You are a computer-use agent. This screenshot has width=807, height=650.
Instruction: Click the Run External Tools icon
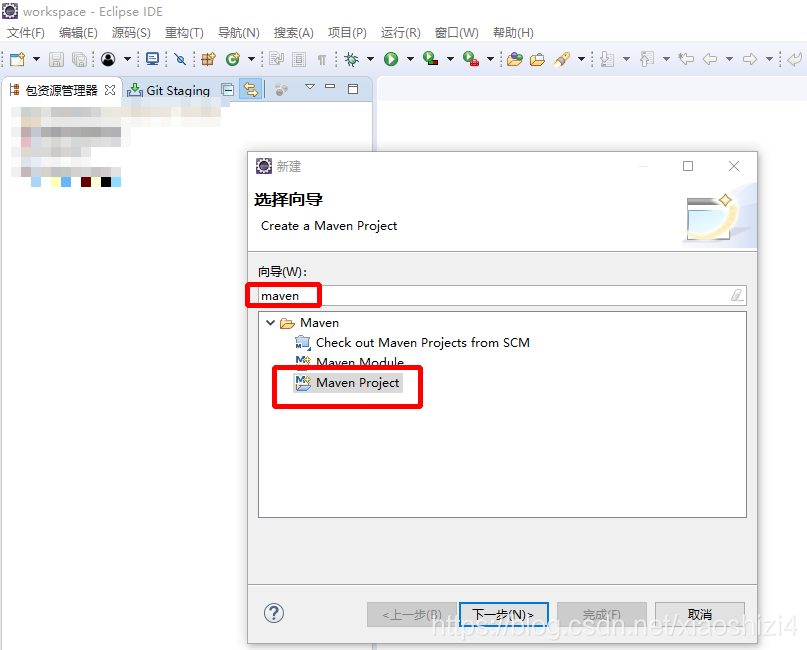click(x=471, y=59)
